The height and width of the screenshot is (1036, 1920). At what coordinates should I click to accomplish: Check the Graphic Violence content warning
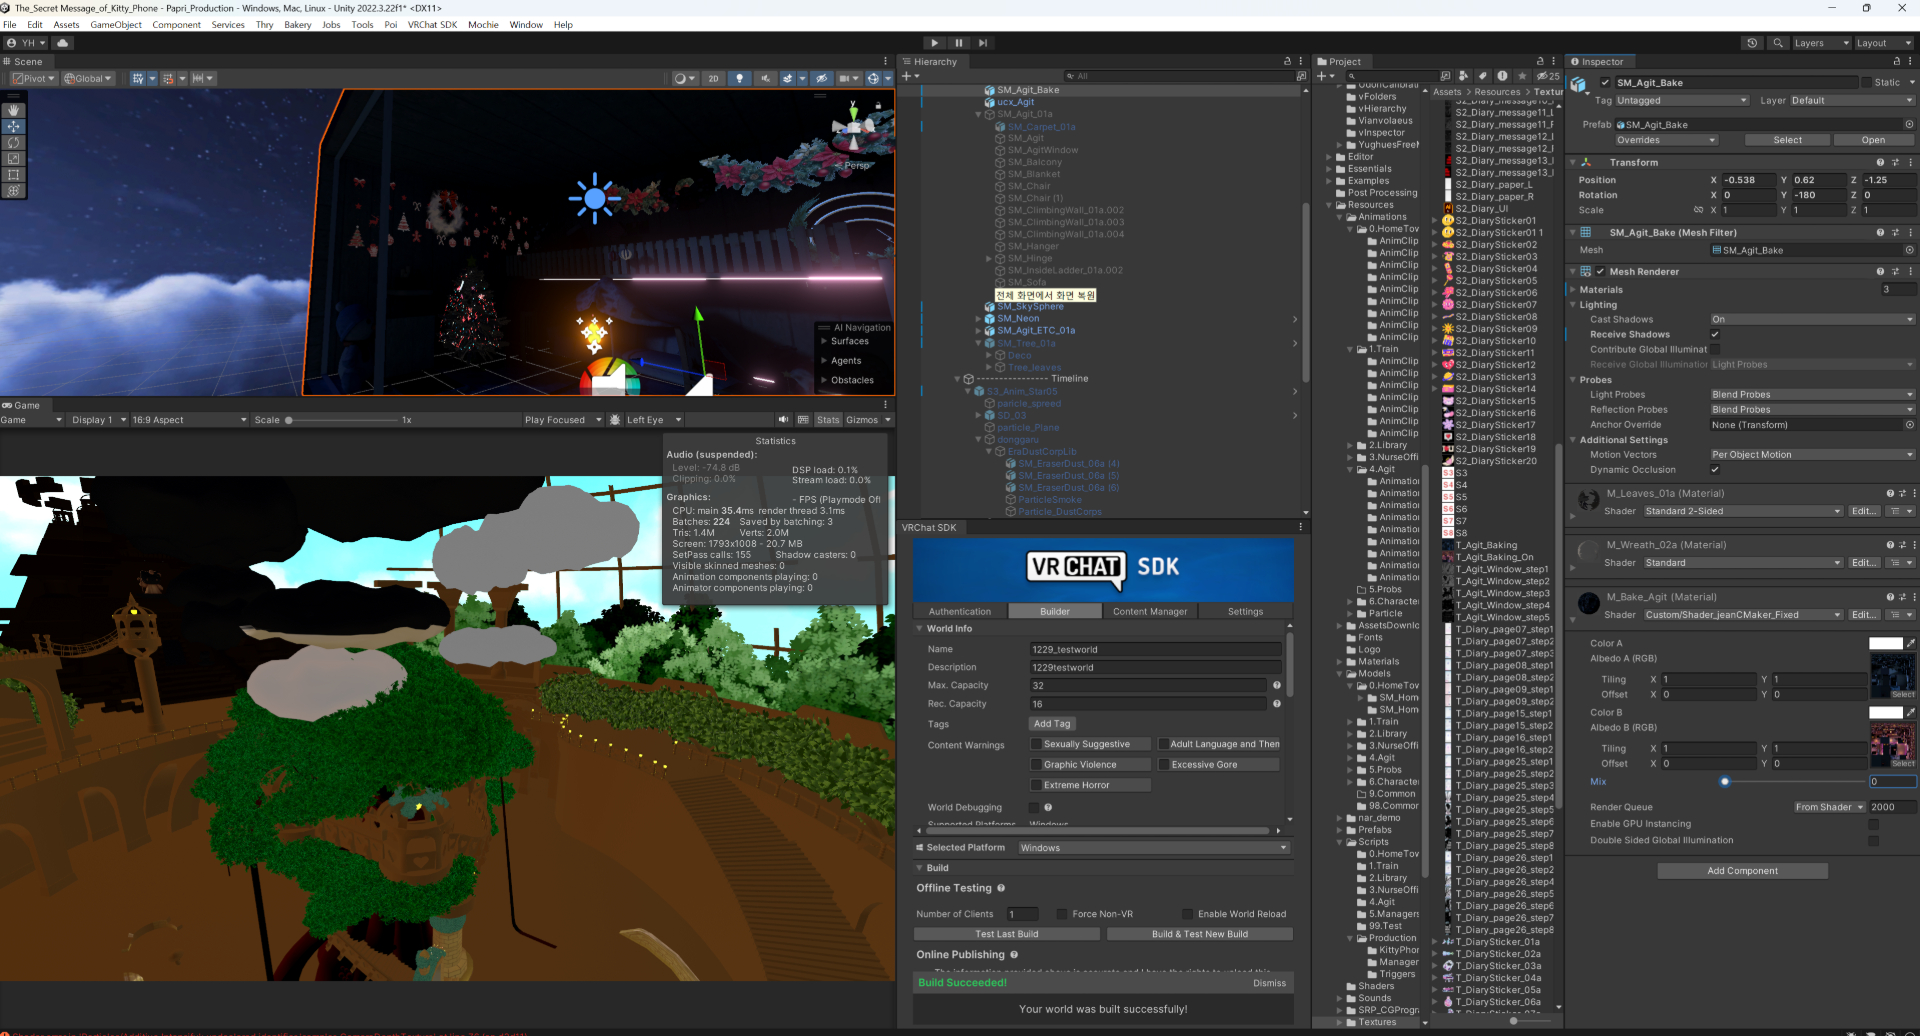coord(1036,765)
